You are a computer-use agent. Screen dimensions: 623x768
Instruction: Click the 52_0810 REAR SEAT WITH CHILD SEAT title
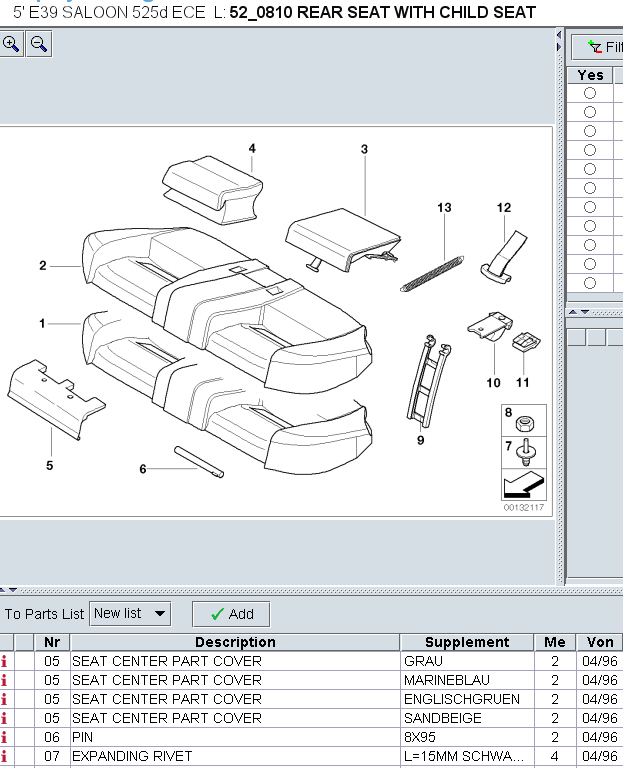pos(383,12)
